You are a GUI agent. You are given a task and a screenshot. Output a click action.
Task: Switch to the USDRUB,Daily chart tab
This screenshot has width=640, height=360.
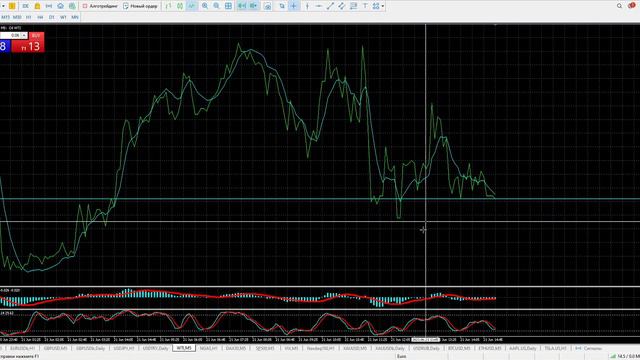pos(426,348)
